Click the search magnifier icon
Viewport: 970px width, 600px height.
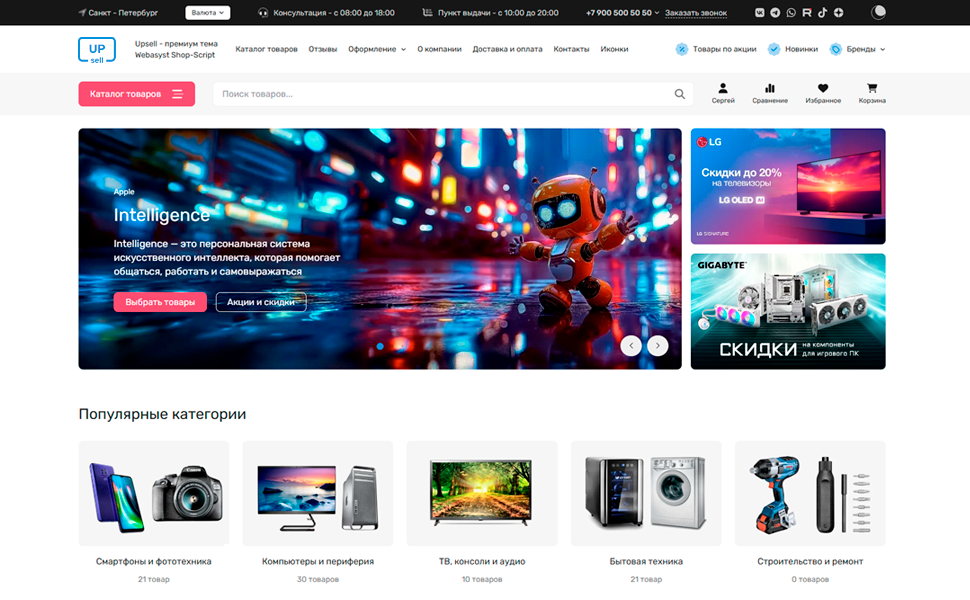coord(679,94)
